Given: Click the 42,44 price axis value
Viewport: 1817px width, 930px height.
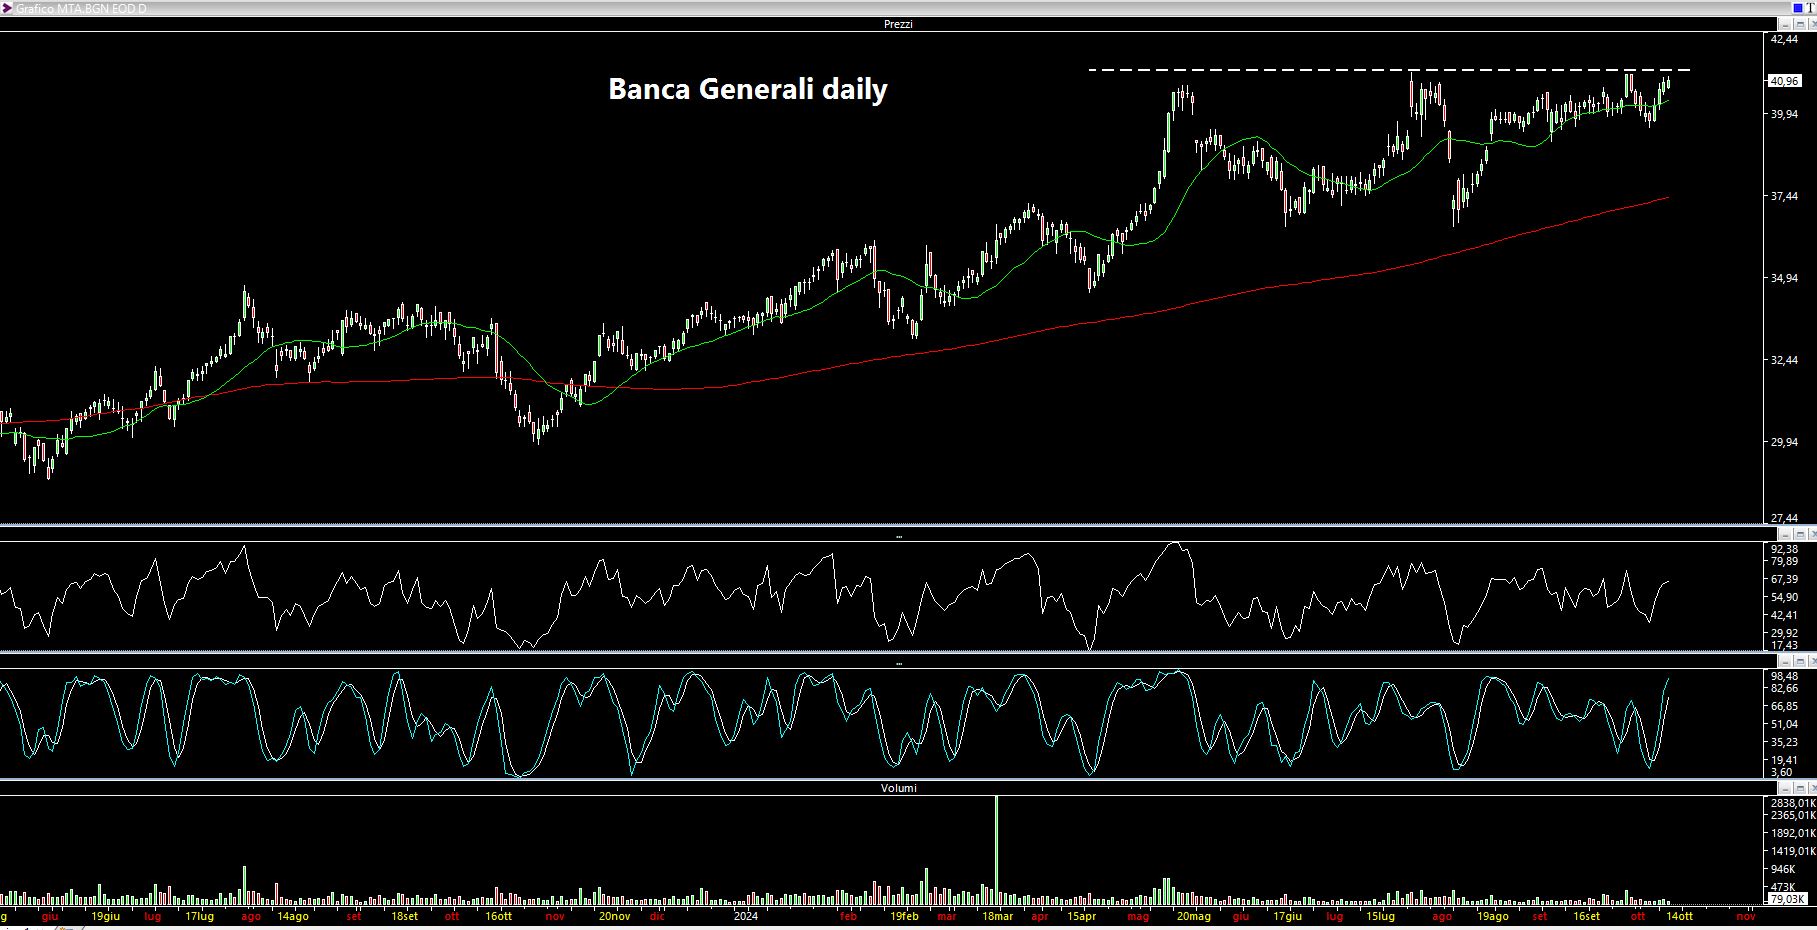Looking at the screenshot, I should click(1784, 39).
